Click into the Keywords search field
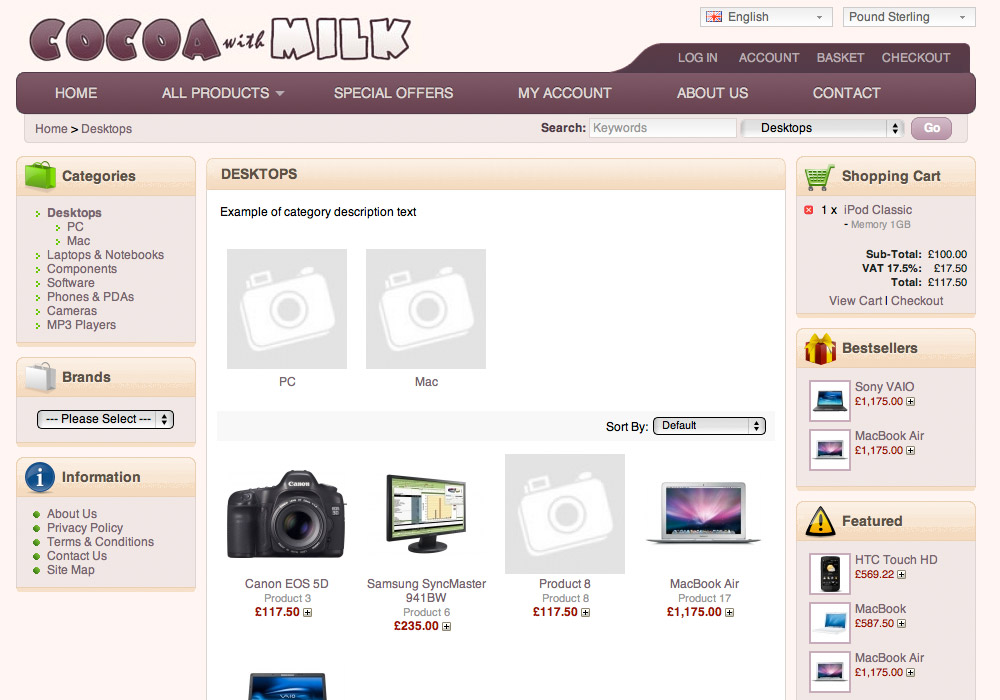This screenshot has height=700, width=1000. (663, 128)
